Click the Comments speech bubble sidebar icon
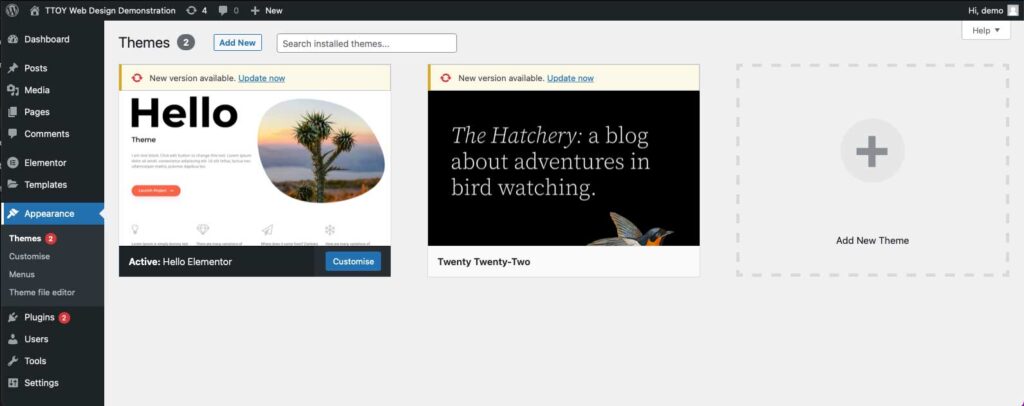This screenshot has height=406, width=1024. pos(12,134)
